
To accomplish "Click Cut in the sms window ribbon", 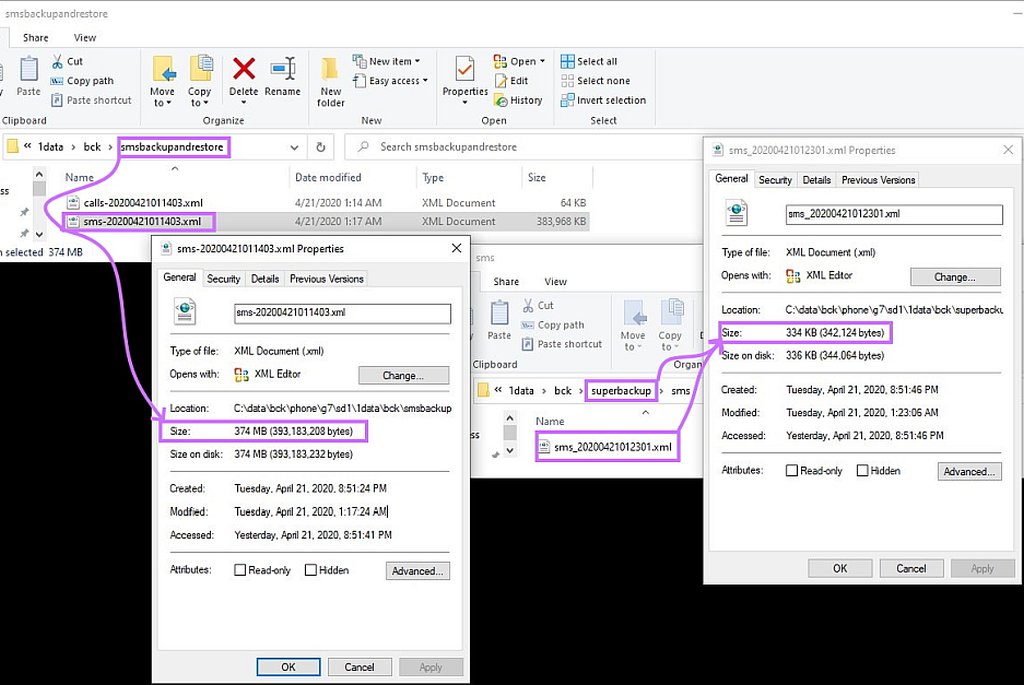I will pos(537,305).
